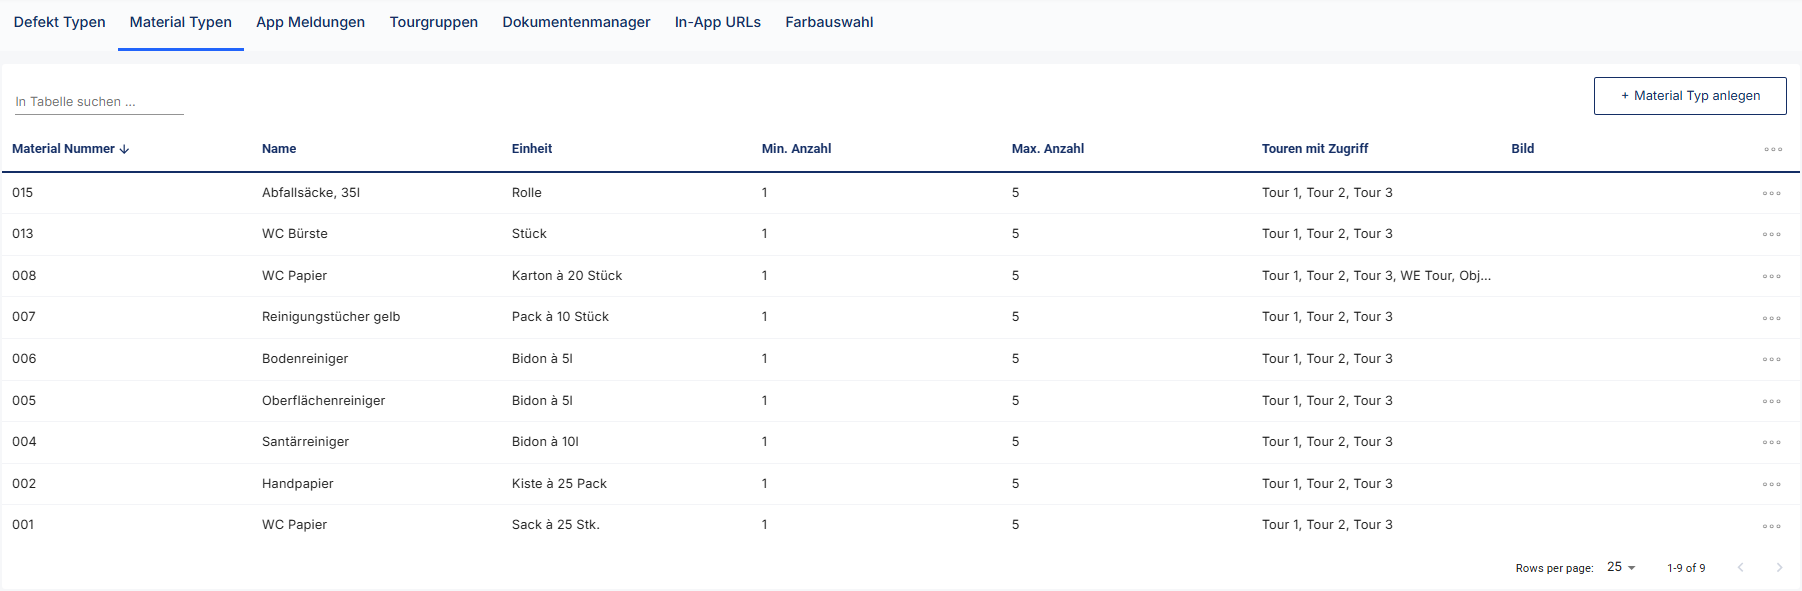Open the In-App URLs tab
The image size is (1802, 591).
click(x=717, y=22)
